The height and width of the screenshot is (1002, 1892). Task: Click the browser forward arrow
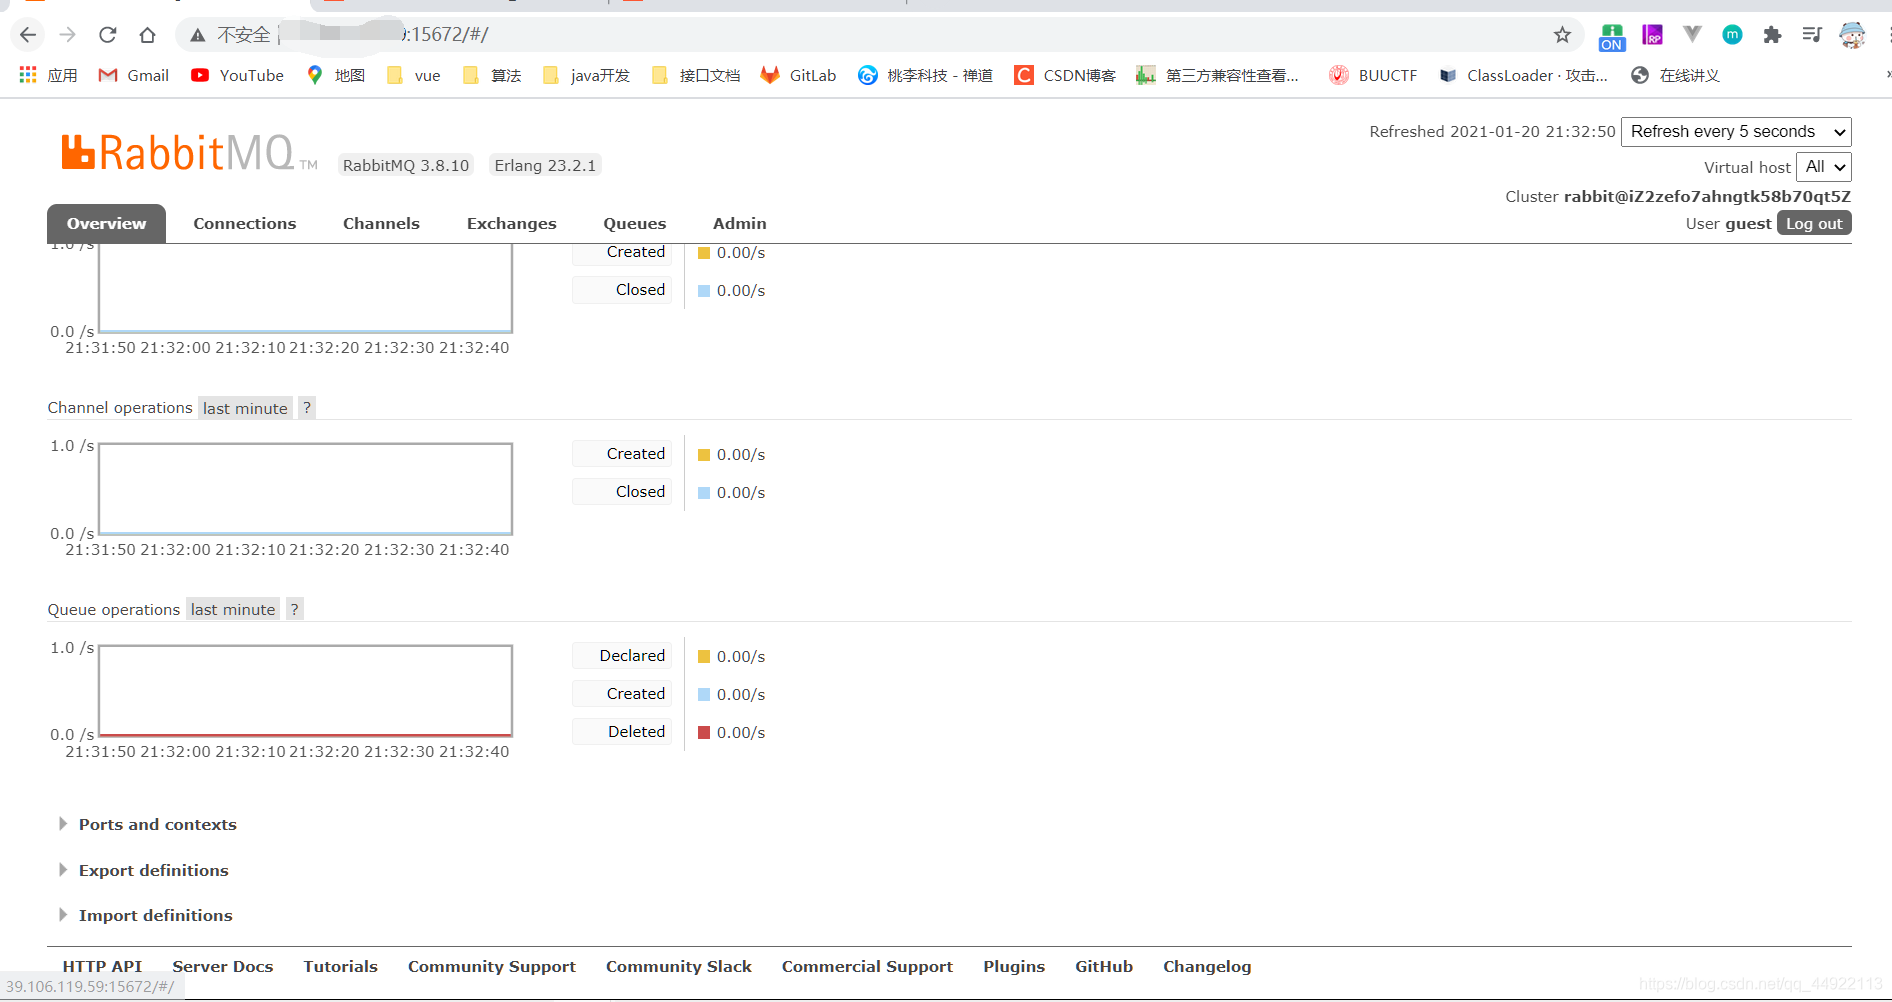tap(68, 35)
